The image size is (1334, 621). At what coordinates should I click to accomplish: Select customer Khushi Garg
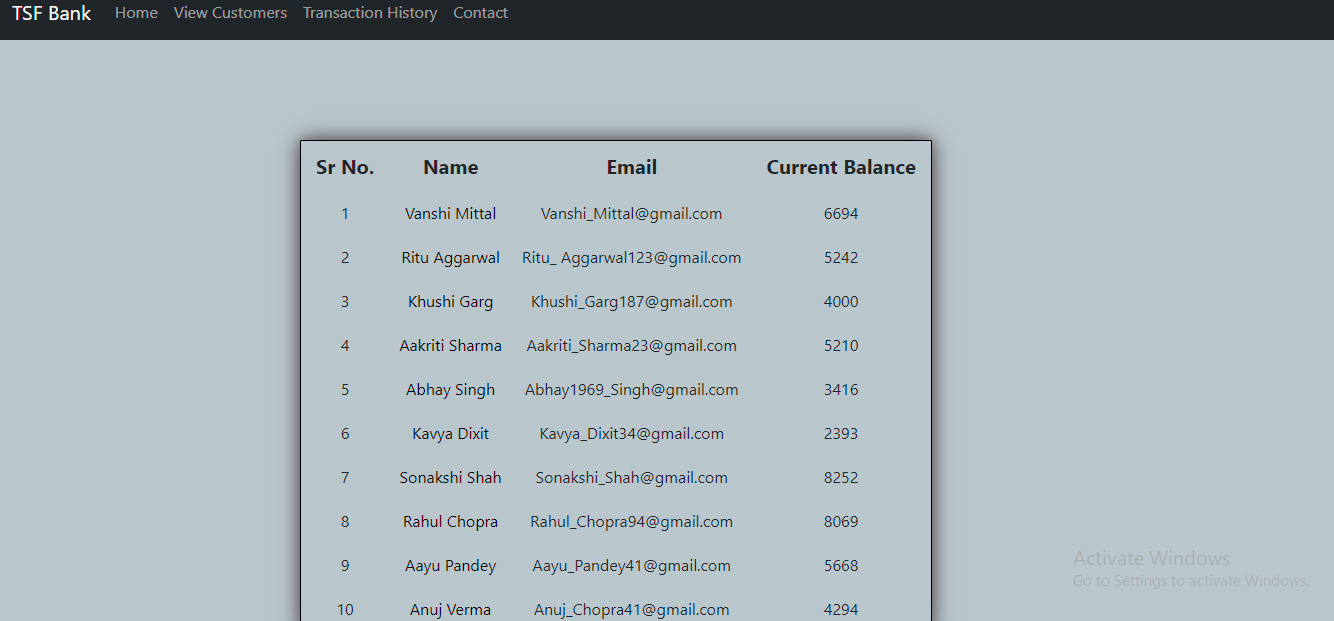(450, 301)
